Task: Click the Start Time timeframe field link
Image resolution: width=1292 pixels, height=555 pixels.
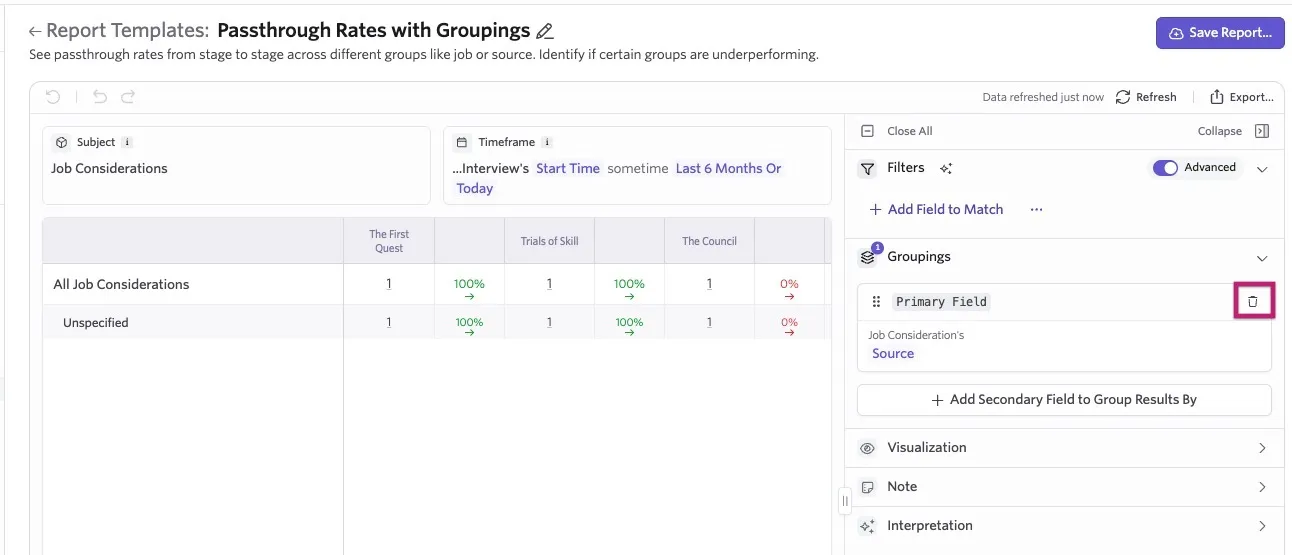Action: click(568, 168)
